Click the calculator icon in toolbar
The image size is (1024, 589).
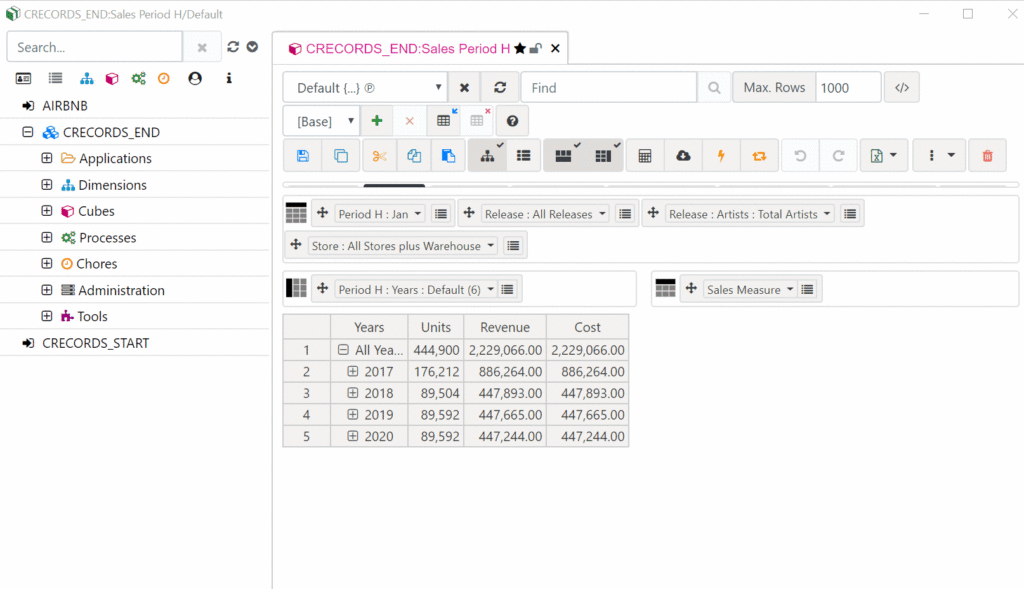point(645,156)
